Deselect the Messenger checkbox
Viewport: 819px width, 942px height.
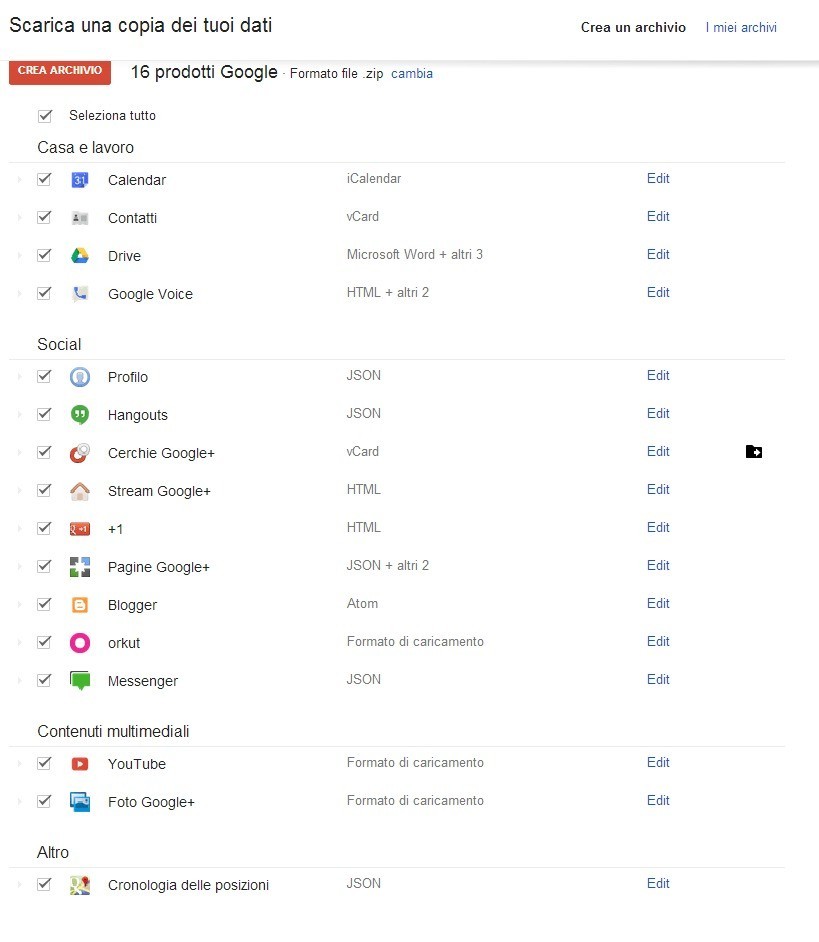(44, 680)
